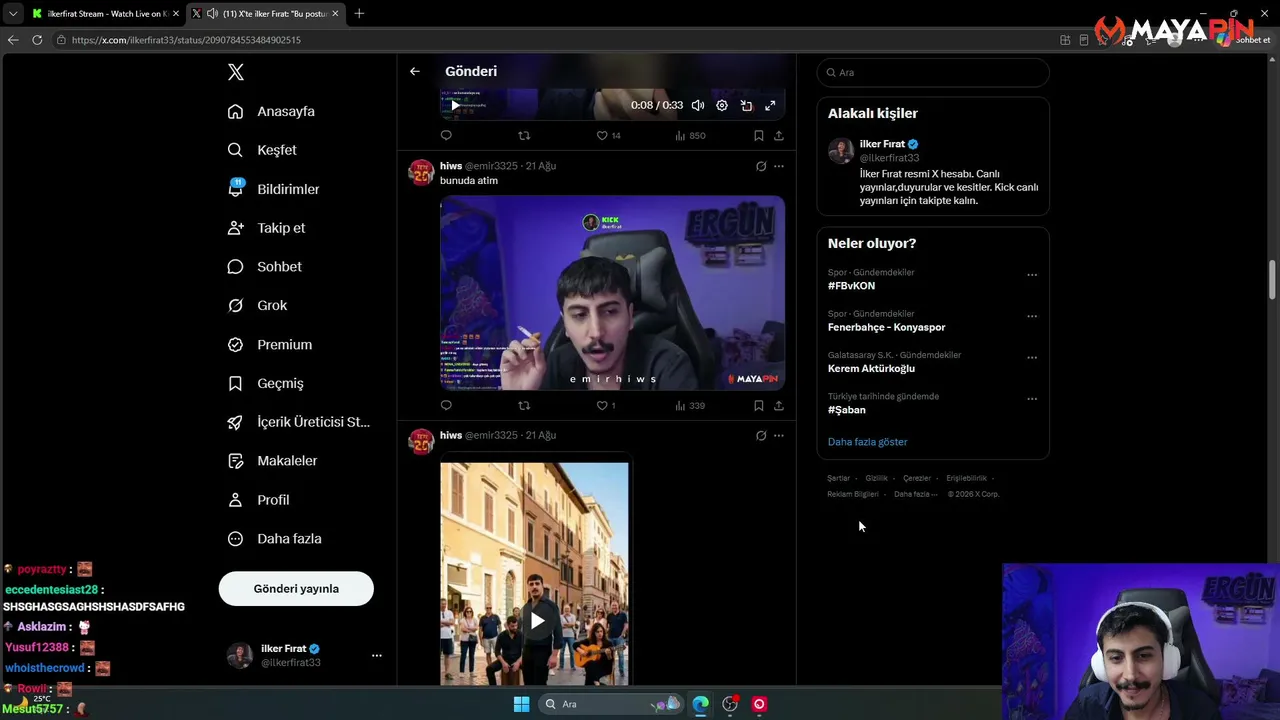Open Keşfet in the sidebar
Image resolution: width=1280 pixels, height=720 pixels.
[x=262, y=150]
